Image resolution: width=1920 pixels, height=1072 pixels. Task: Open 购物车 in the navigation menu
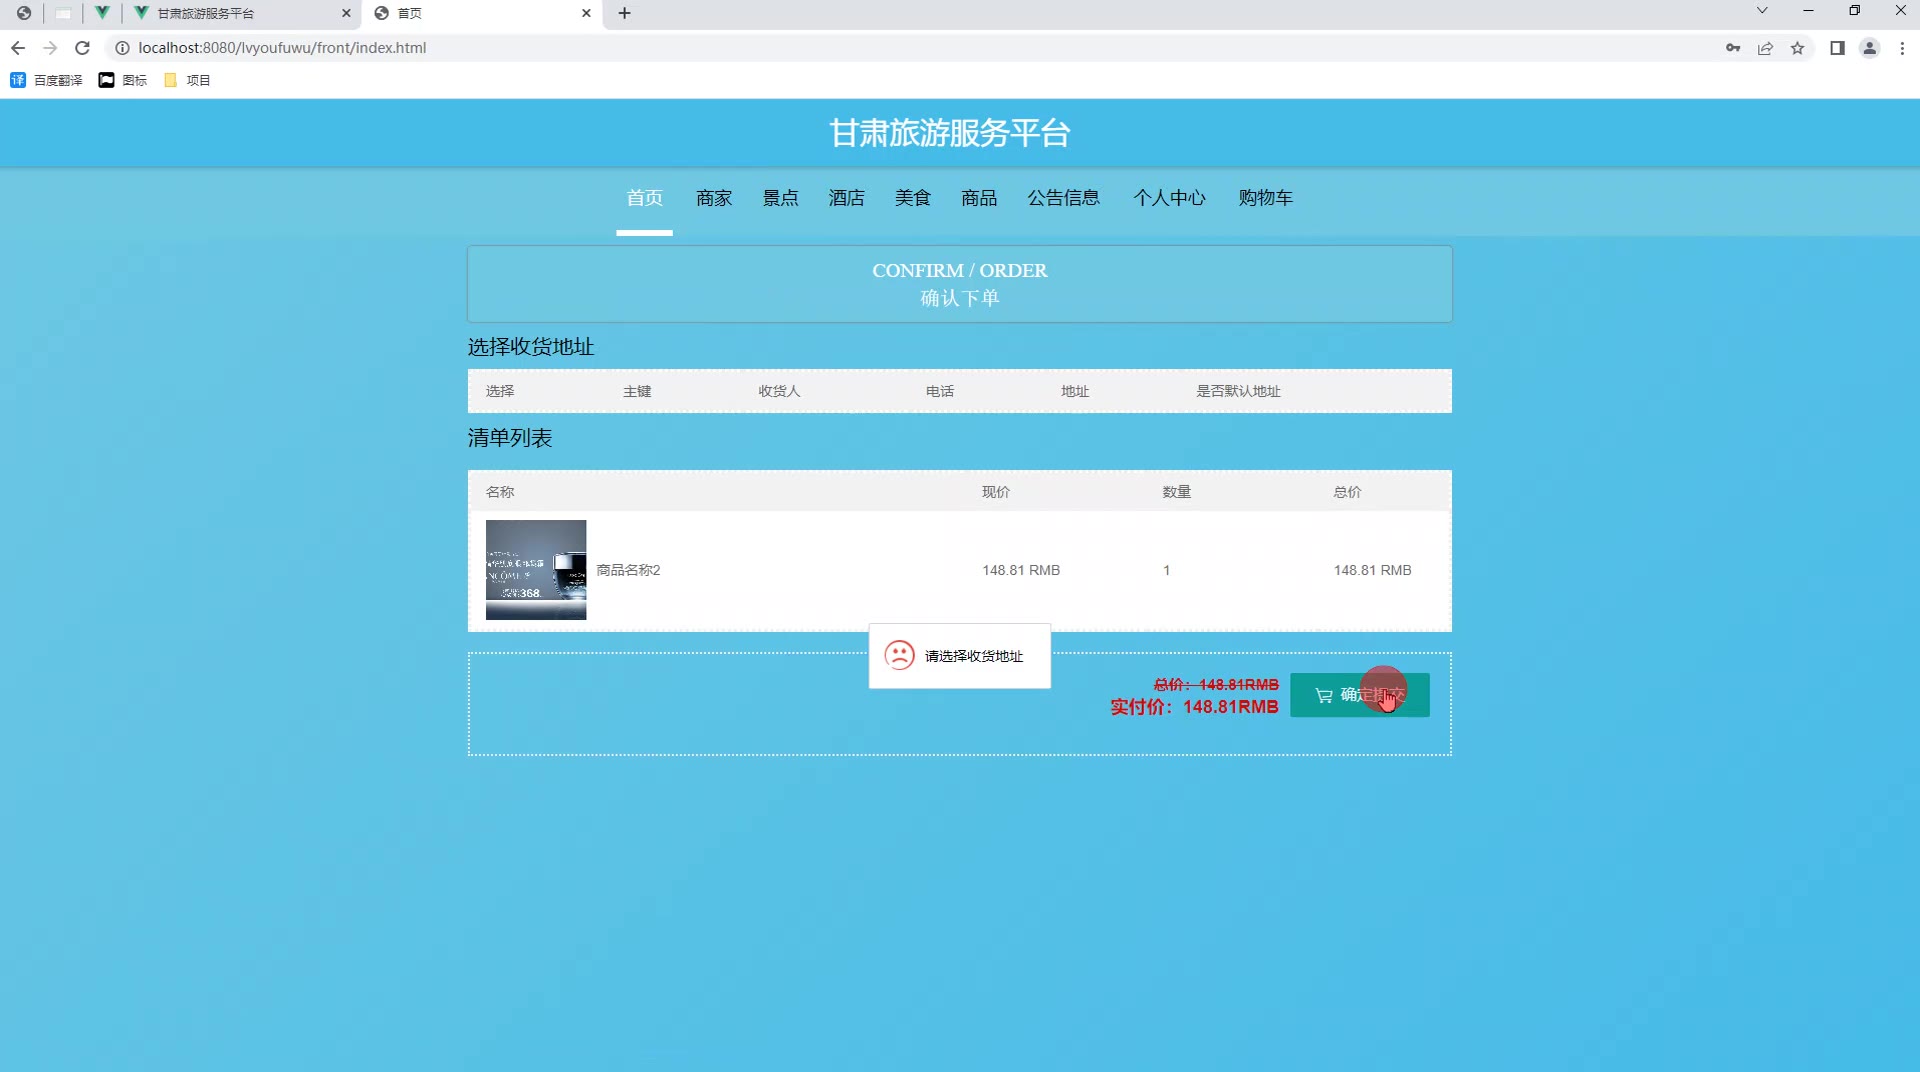(1265, 198)
